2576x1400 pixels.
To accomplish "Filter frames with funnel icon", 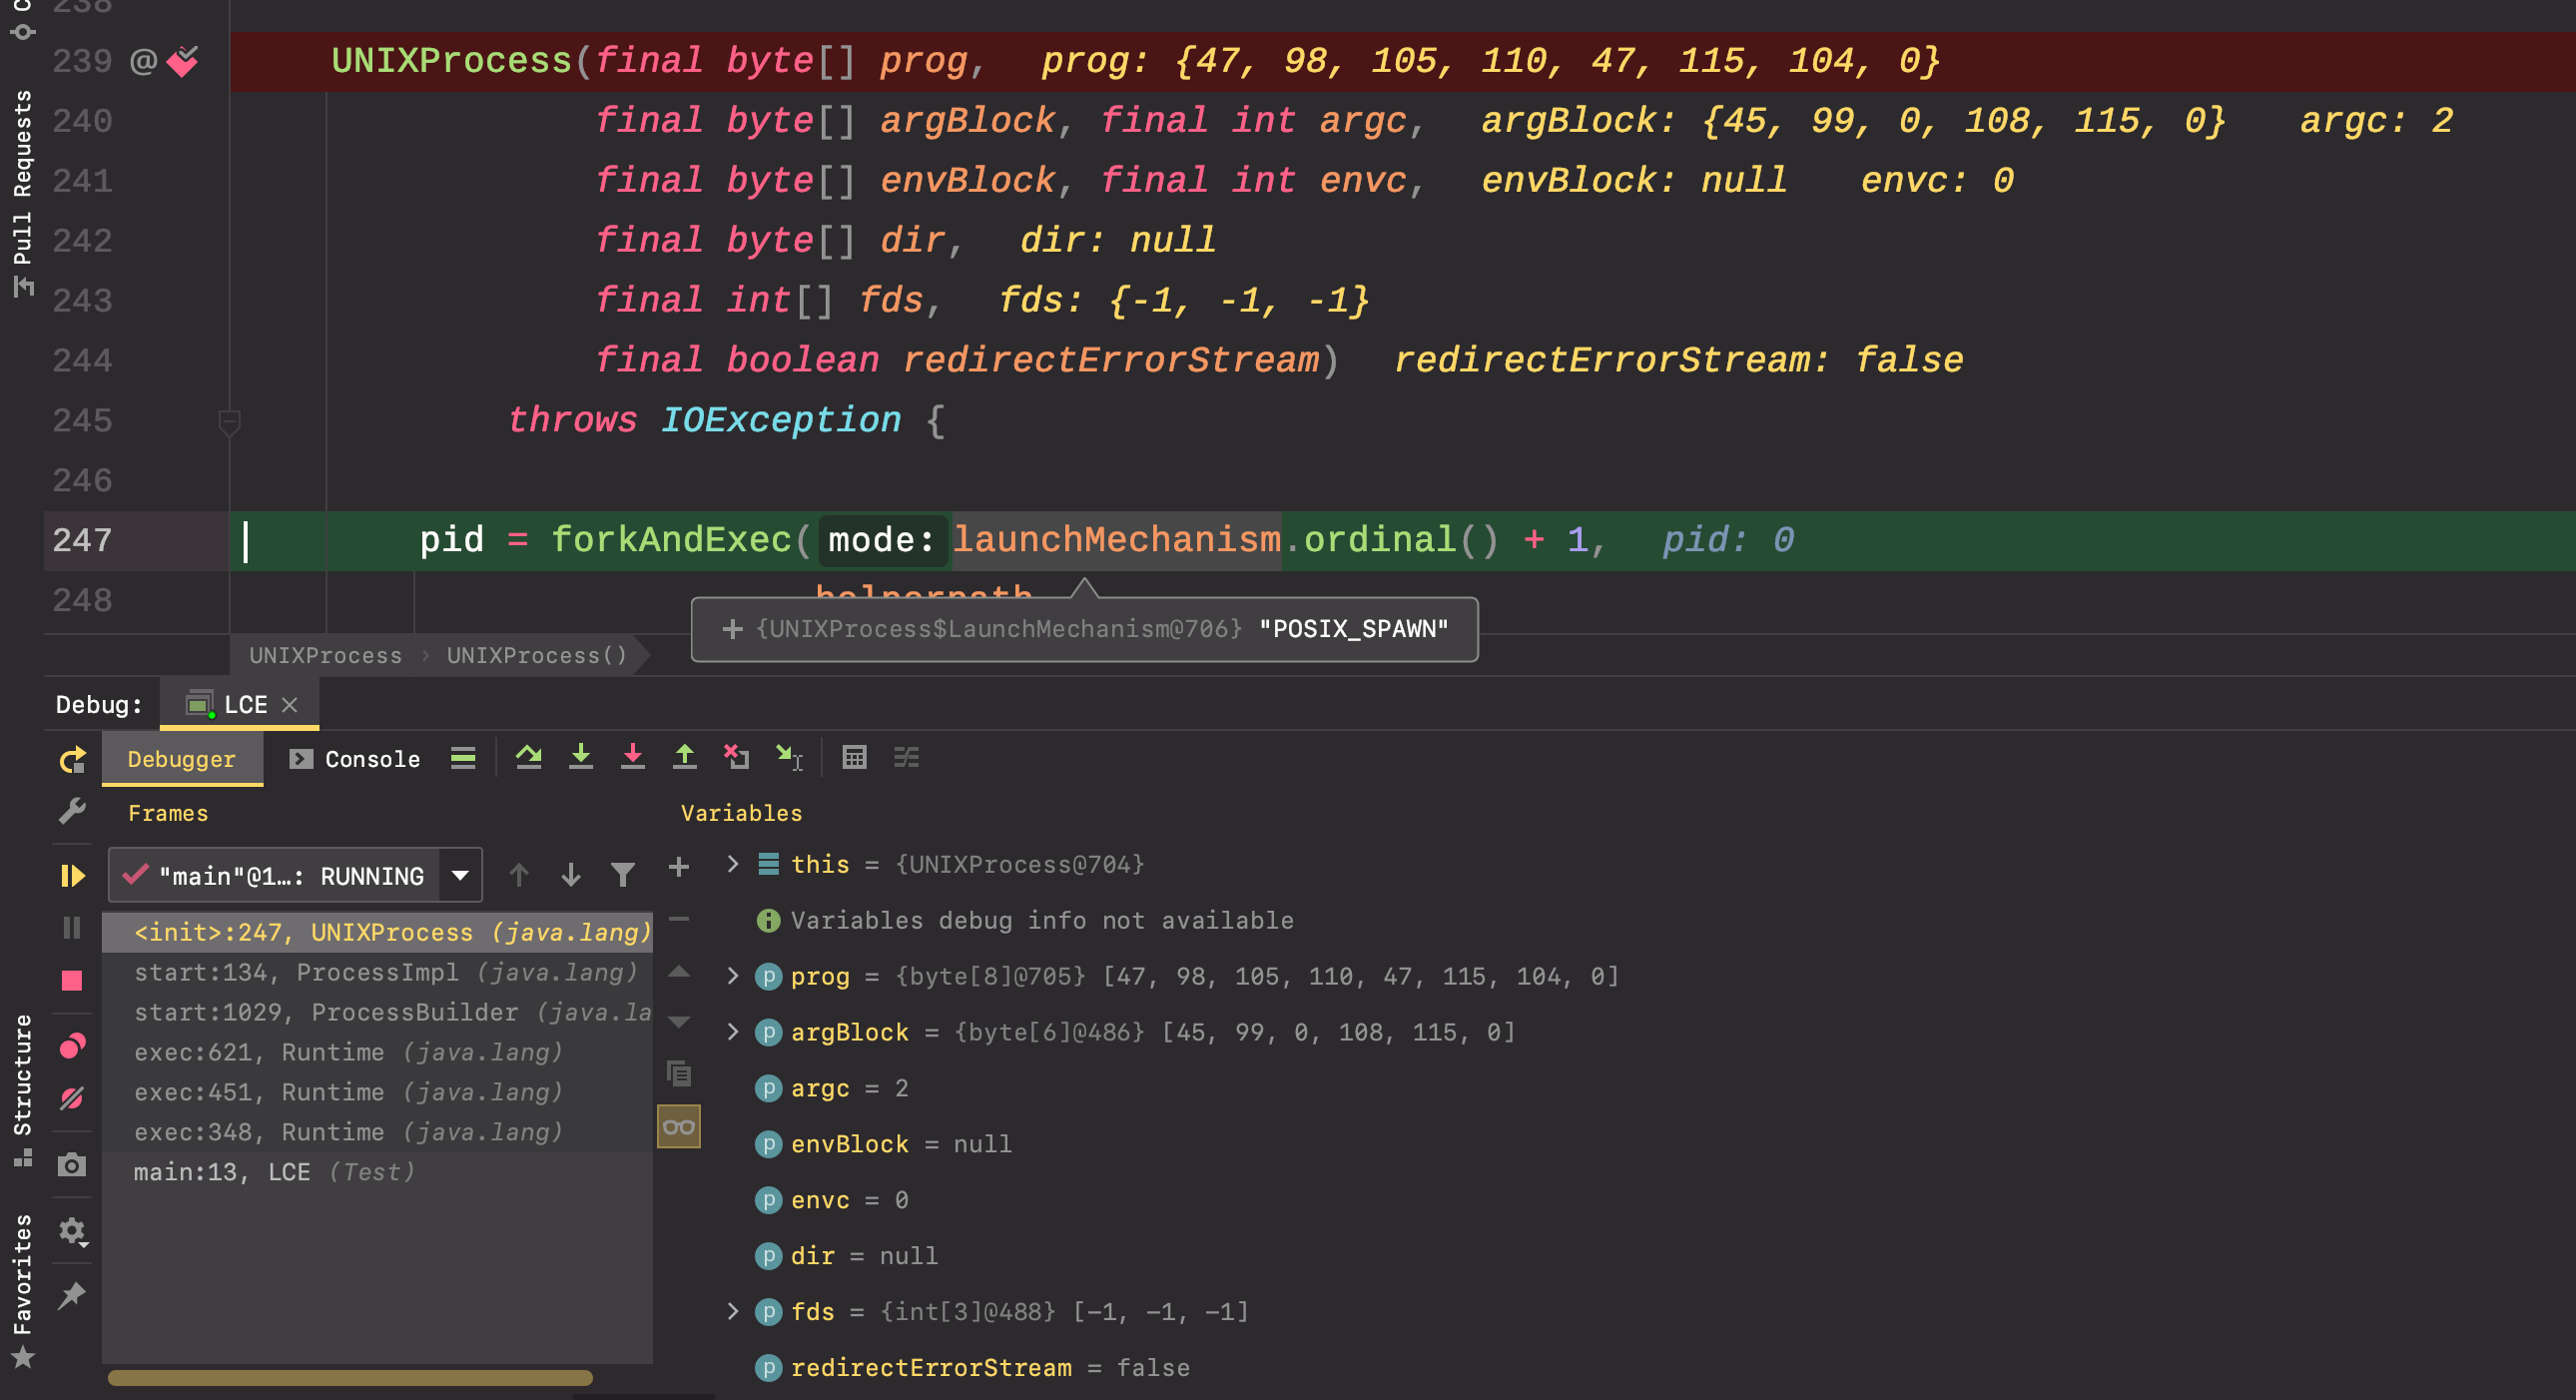I will coord(623,876).
